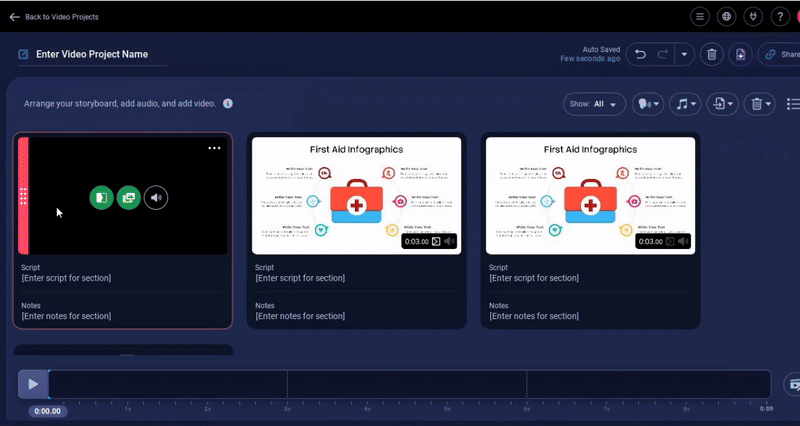
Task: Click the Share button
Action: point(780,54)
